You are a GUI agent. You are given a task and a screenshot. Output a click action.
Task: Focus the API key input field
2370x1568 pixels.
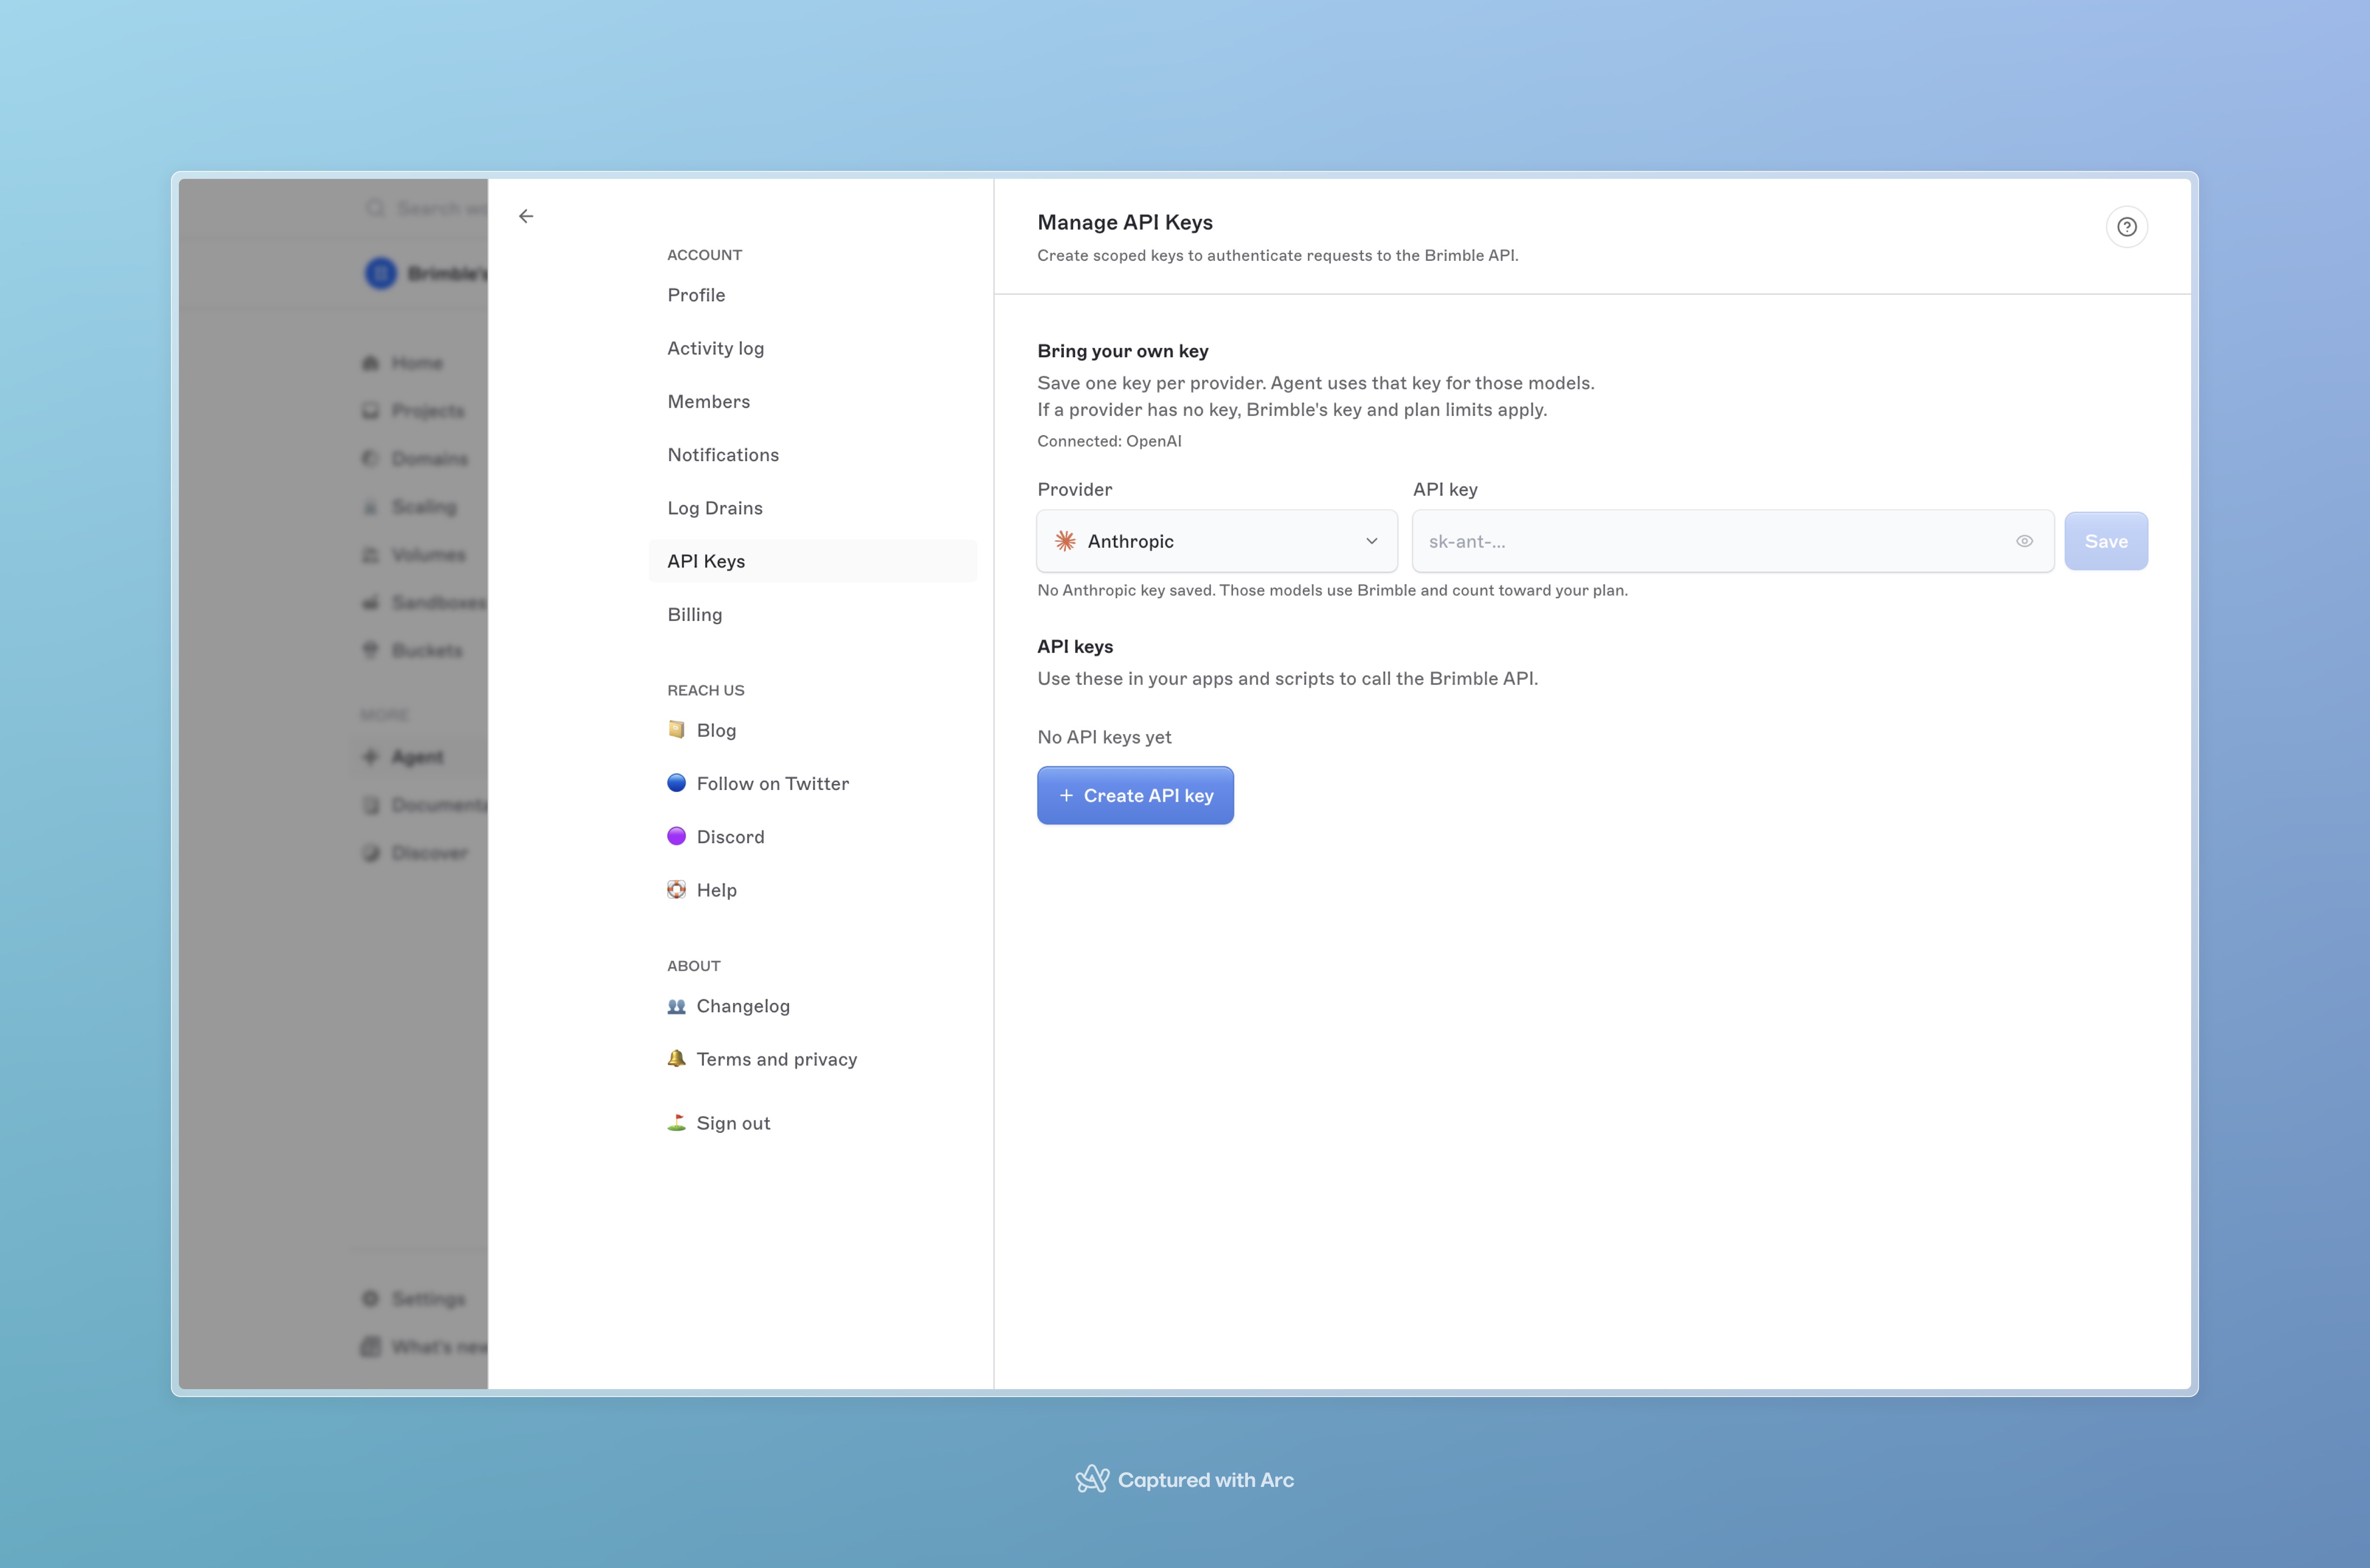(1733, 541)
